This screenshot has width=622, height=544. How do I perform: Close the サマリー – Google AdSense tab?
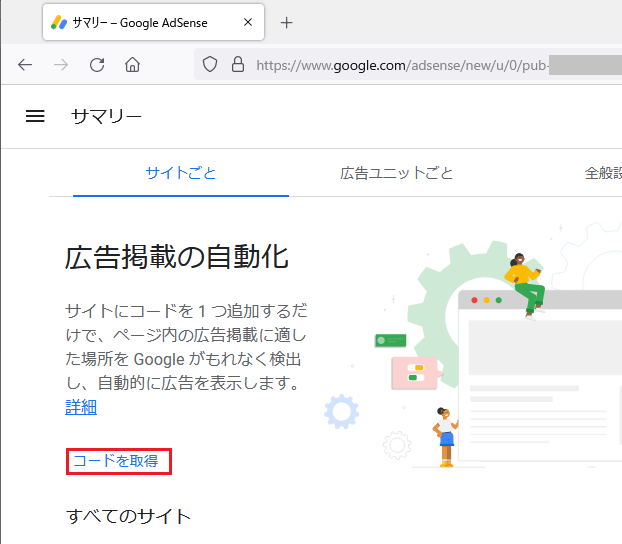(245, 22)
